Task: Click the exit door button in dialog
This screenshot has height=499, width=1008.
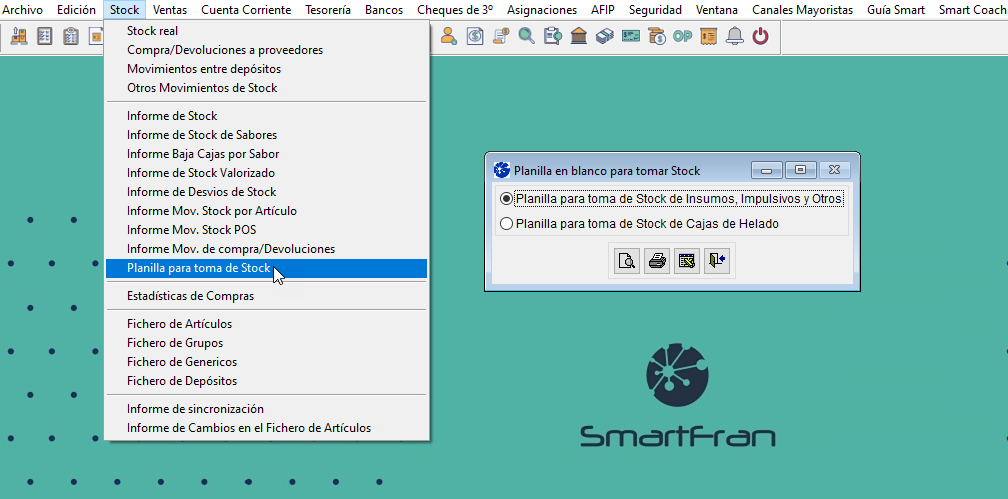Action: [717, 261]
